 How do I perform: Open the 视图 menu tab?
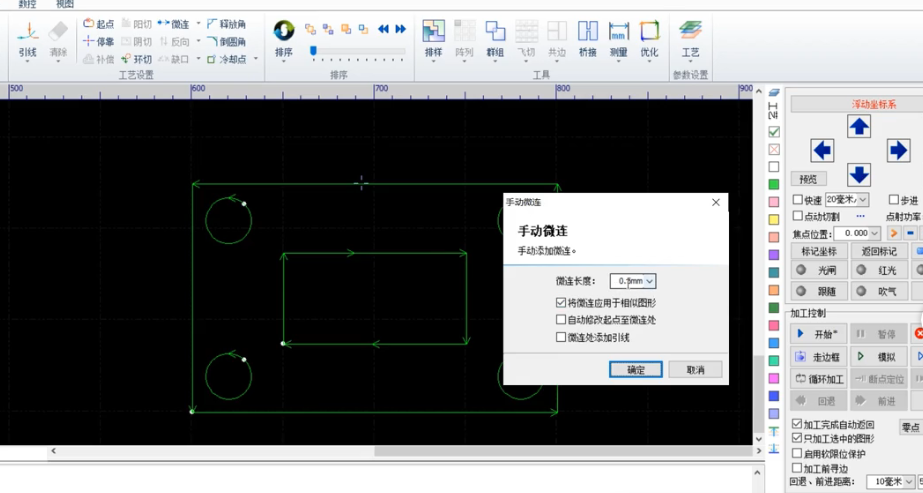click(65, 5)
